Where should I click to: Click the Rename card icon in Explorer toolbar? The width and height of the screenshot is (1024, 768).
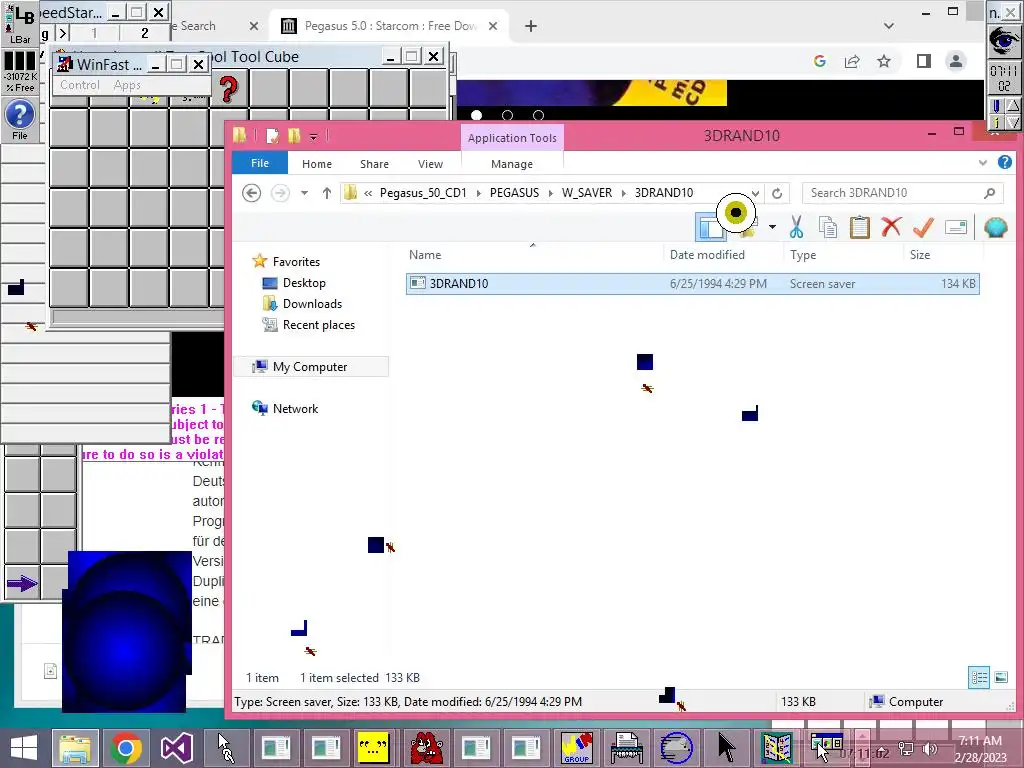click(x=955, y=227)
